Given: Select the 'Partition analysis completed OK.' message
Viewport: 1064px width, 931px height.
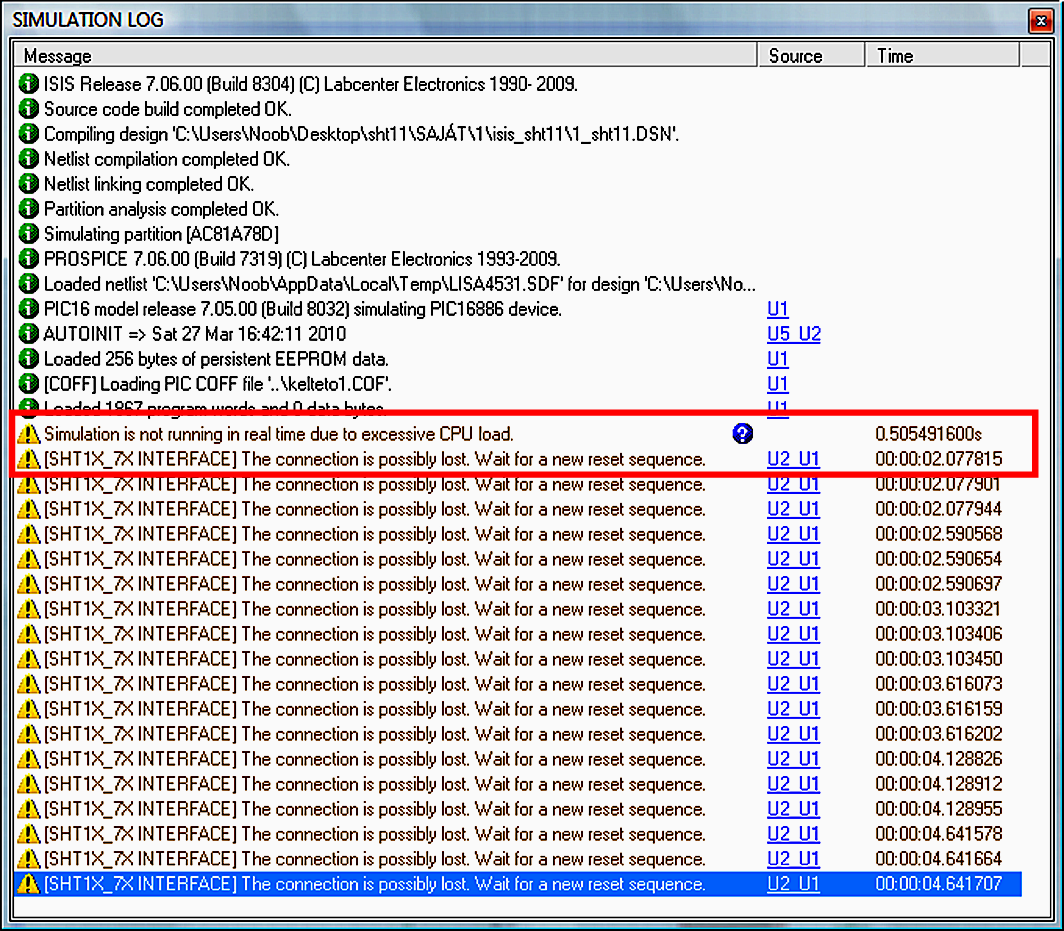Looking at the screenshot, I should pos(162,209).
